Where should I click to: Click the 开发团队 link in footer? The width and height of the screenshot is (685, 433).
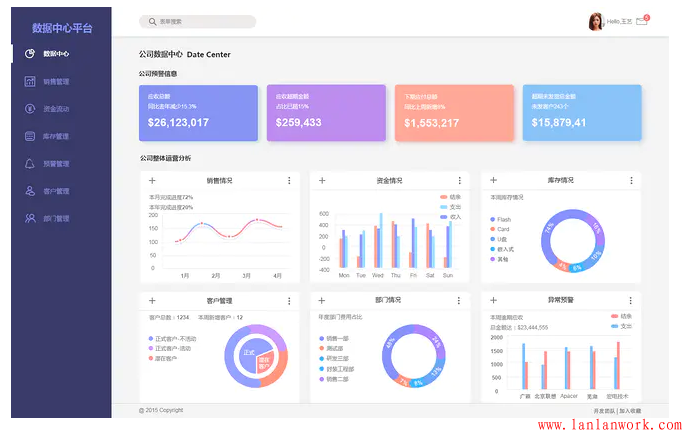603,411
